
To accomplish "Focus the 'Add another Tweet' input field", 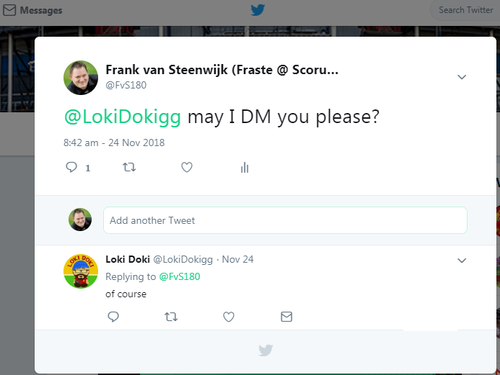I will 285,220.
